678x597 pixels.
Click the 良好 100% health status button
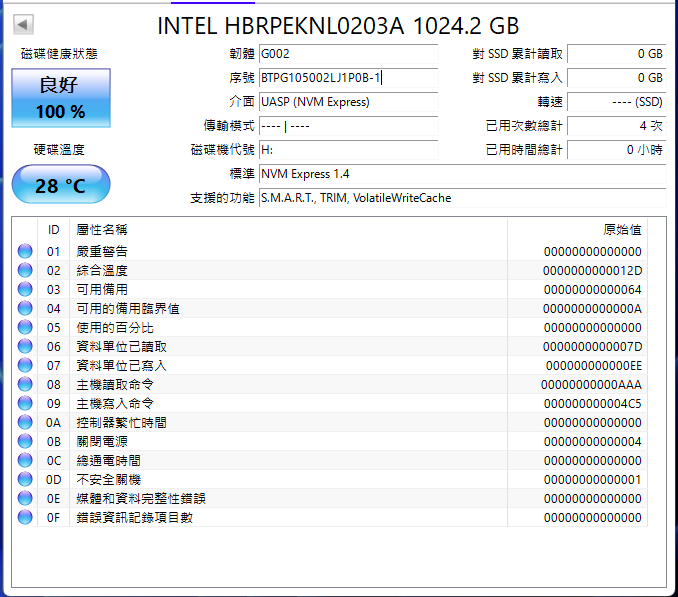pyautogui.click(x=61, y=98)
